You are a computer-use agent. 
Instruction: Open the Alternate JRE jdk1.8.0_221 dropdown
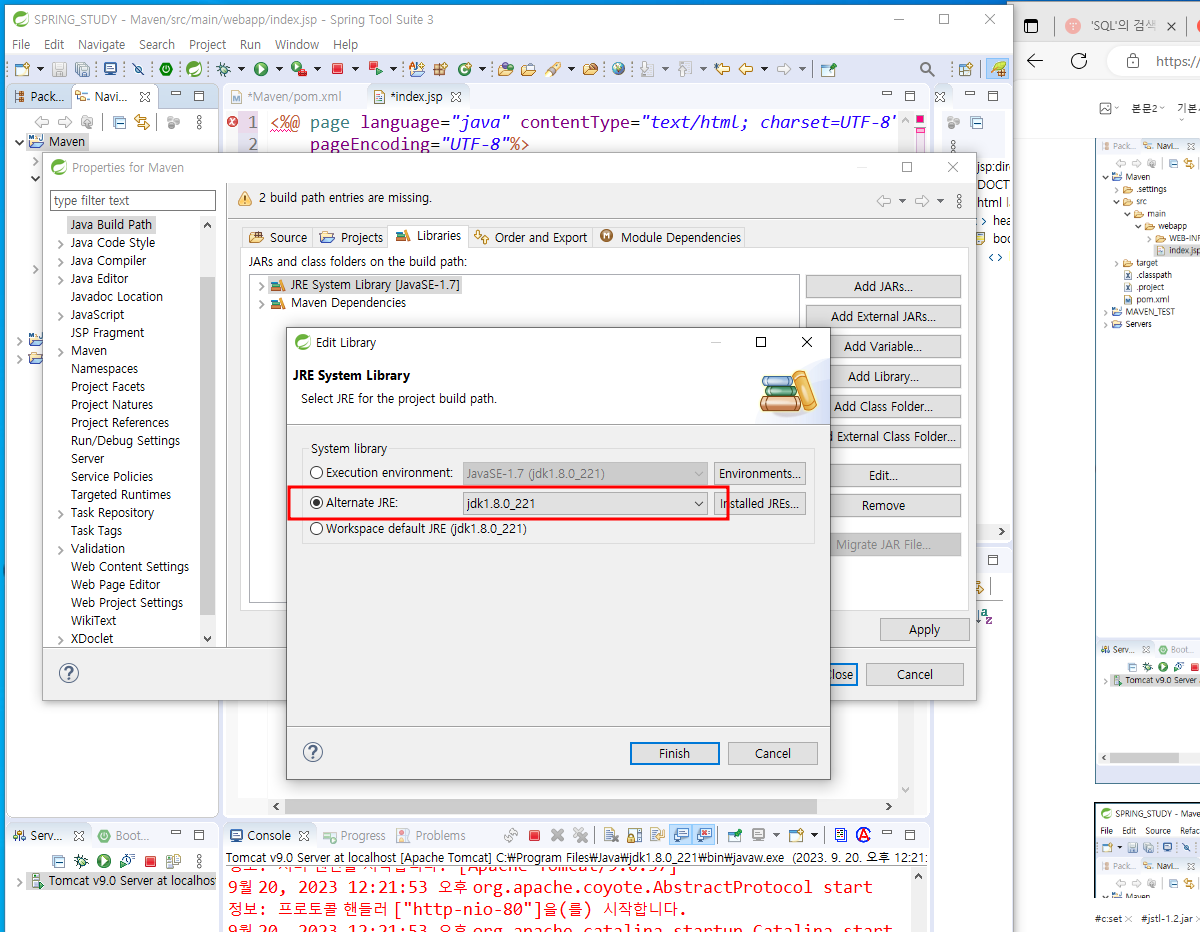tap(586, 503)
